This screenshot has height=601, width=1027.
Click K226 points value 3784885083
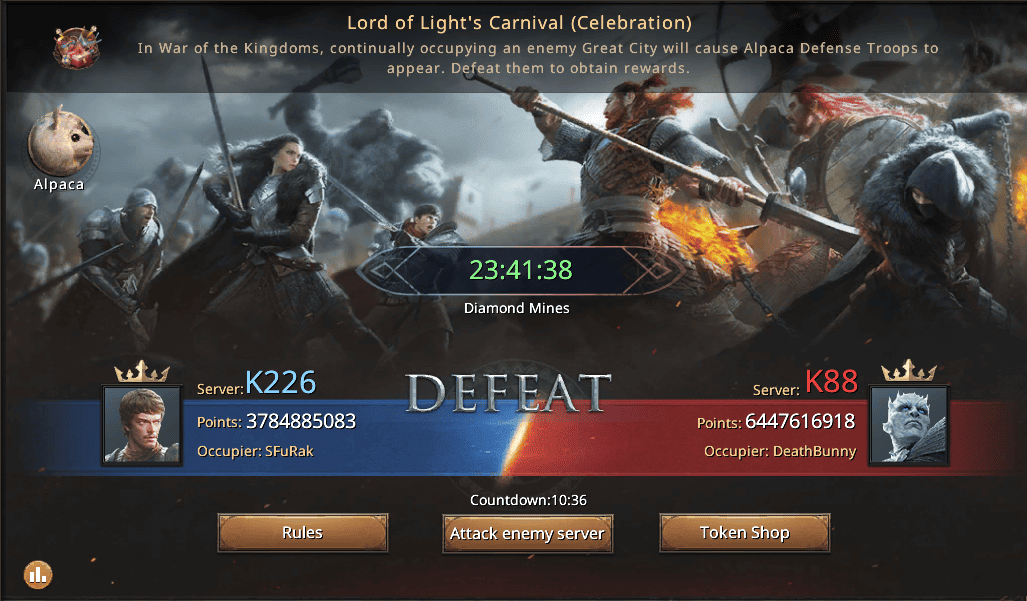coord(301,421)
